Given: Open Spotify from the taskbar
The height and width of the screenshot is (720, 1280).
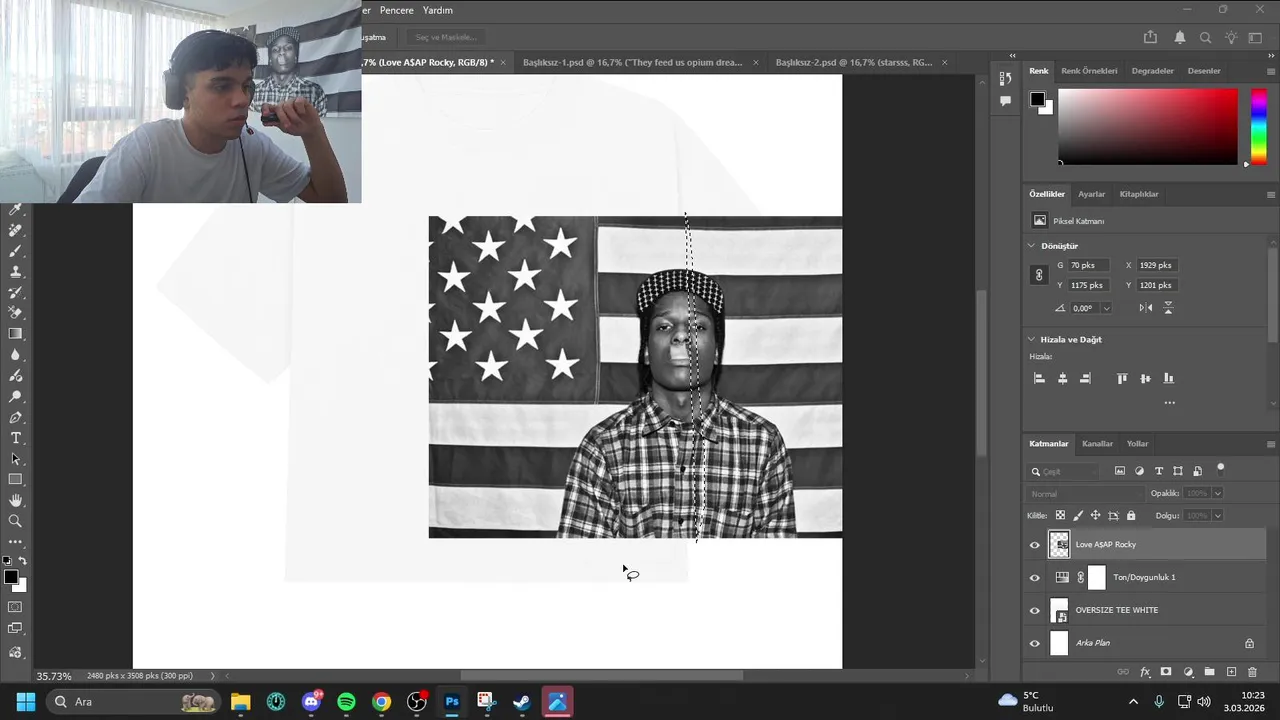Looking at the screenshot, I should [x=346, y=702].
